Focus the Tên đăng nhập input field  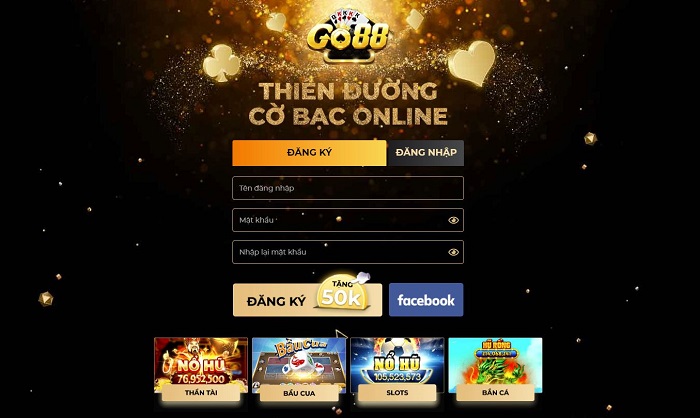click(x=348, y=188)
